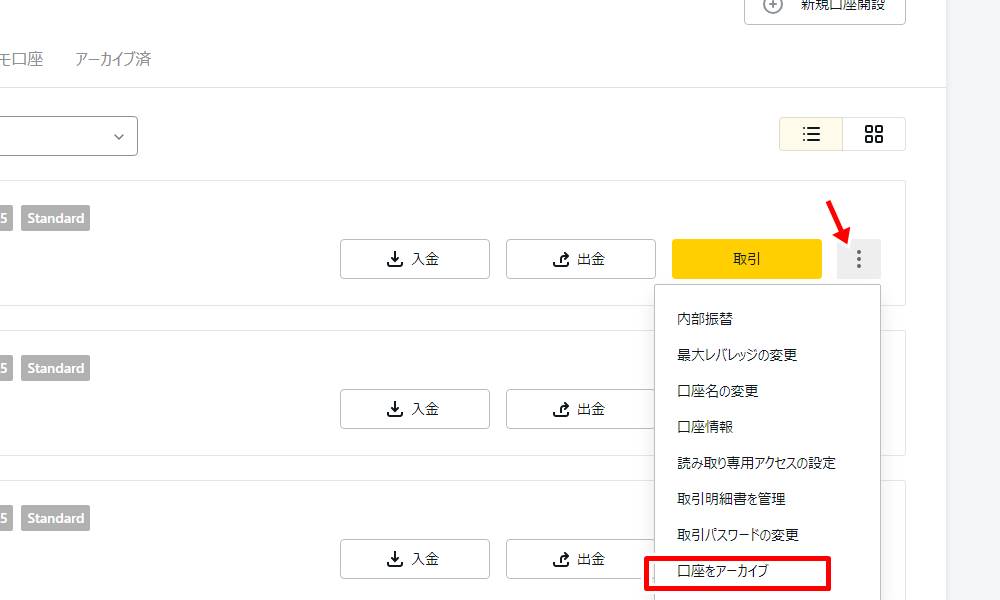Open 口座情報 from the menu

(705, 427)
